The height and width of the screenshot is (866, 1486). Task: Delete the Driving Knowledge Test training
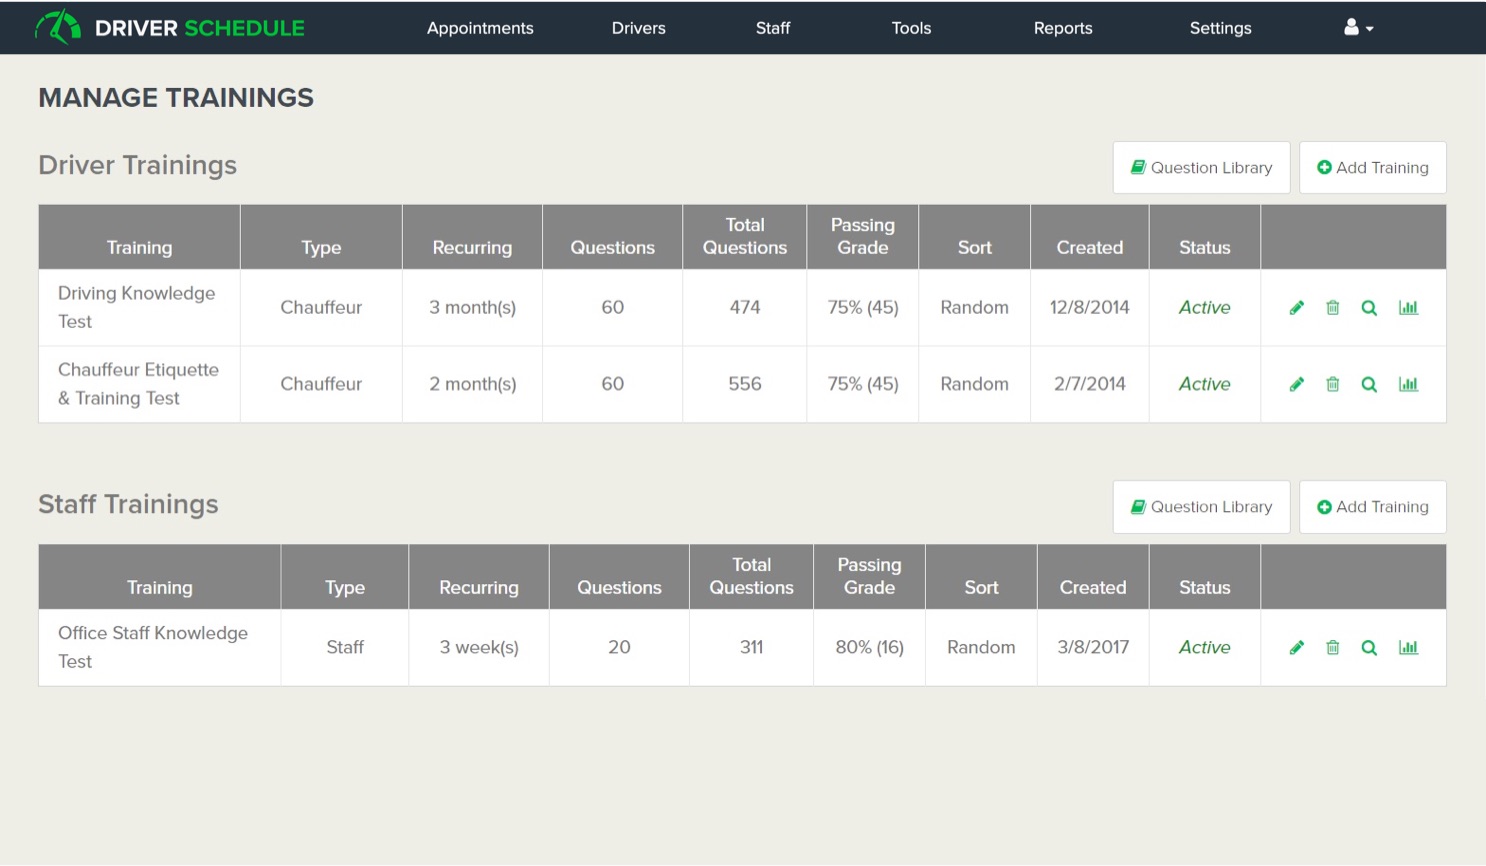tap(1332, 308)
